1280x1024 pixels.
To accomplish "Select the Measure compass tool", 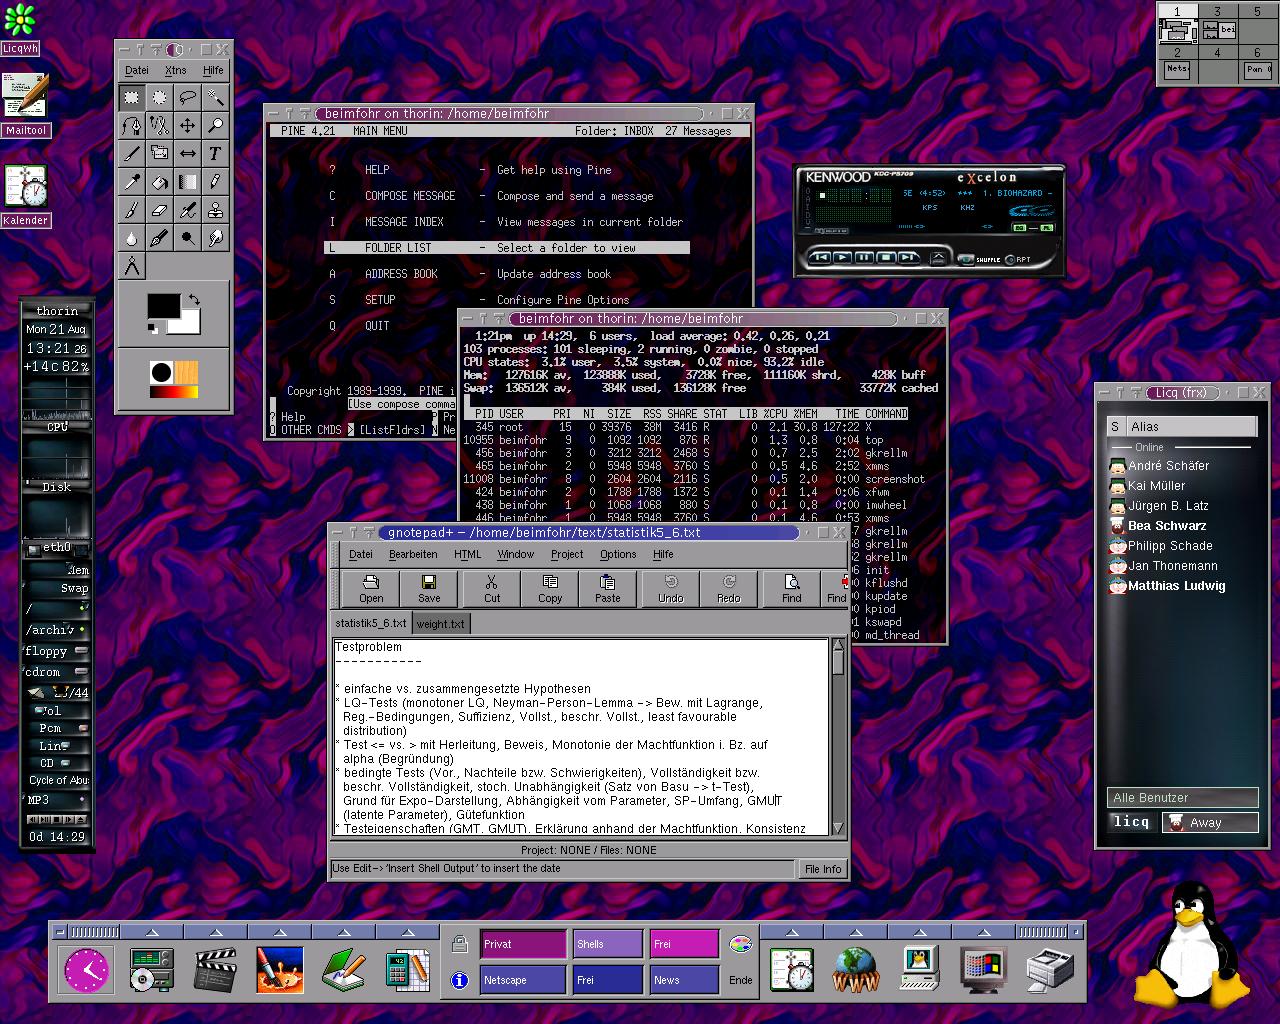I will (131, 265).
